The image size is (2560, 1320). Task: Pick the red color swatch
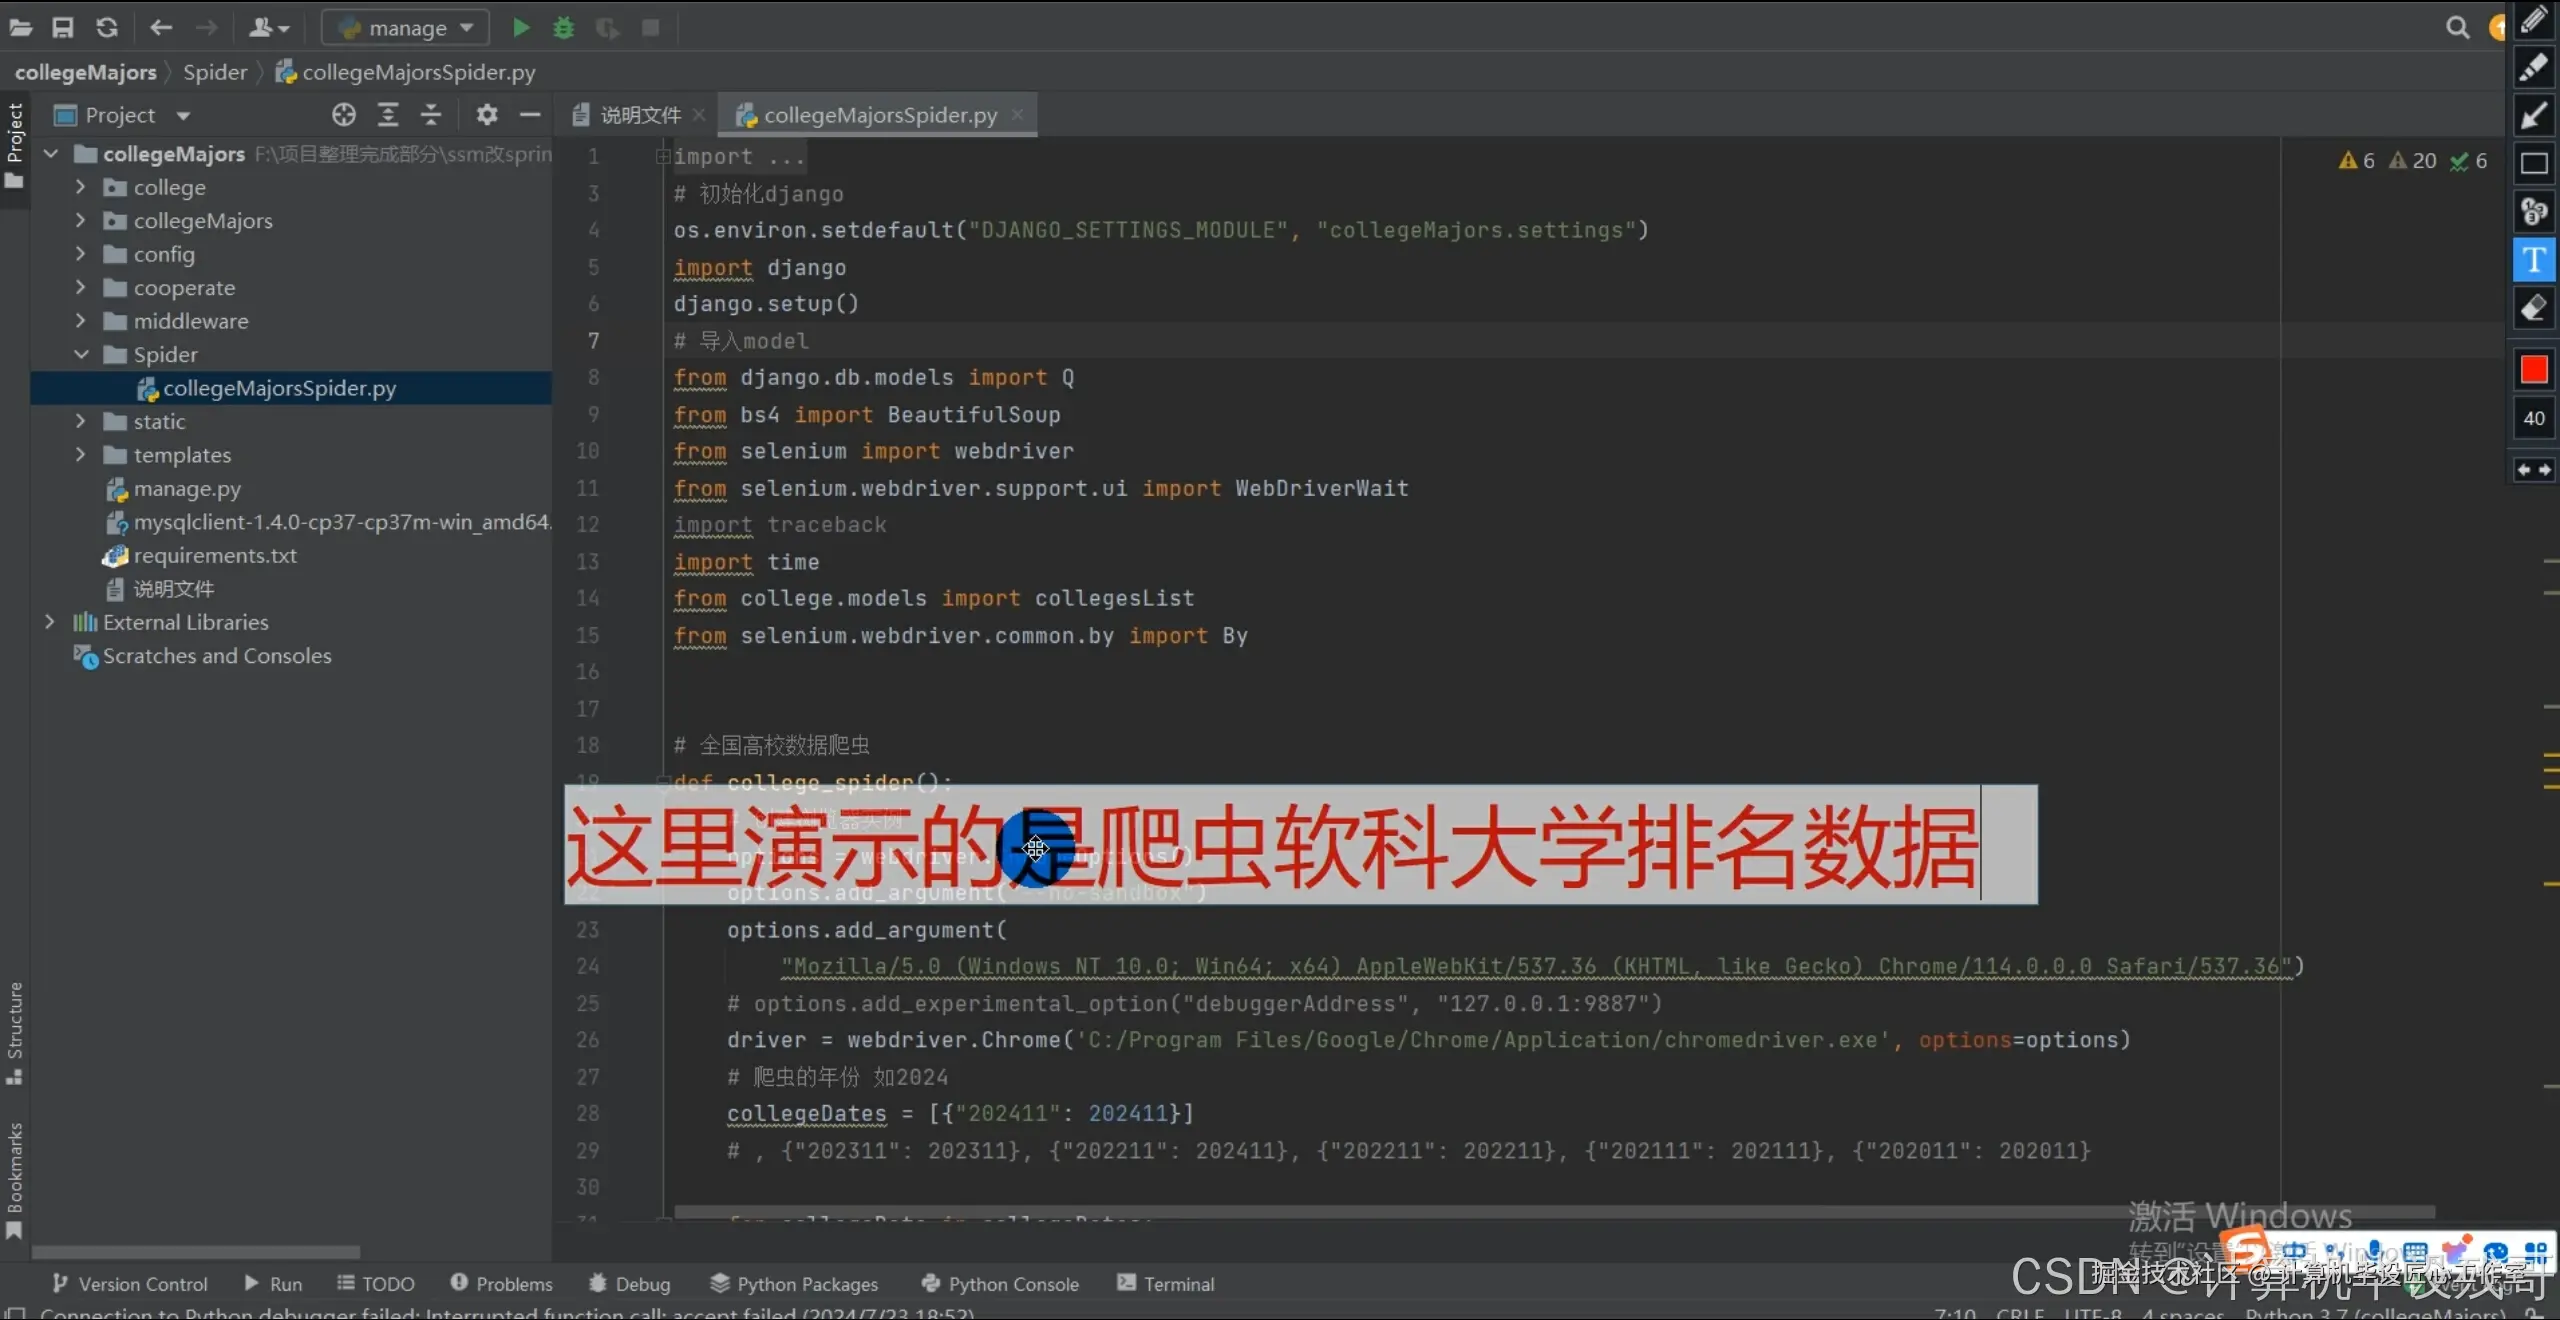(2534, 370)
